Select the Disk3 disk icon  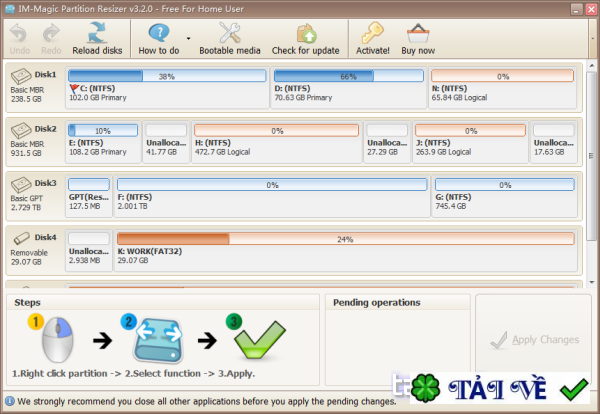pyautogui.click(x=21, y=185)
